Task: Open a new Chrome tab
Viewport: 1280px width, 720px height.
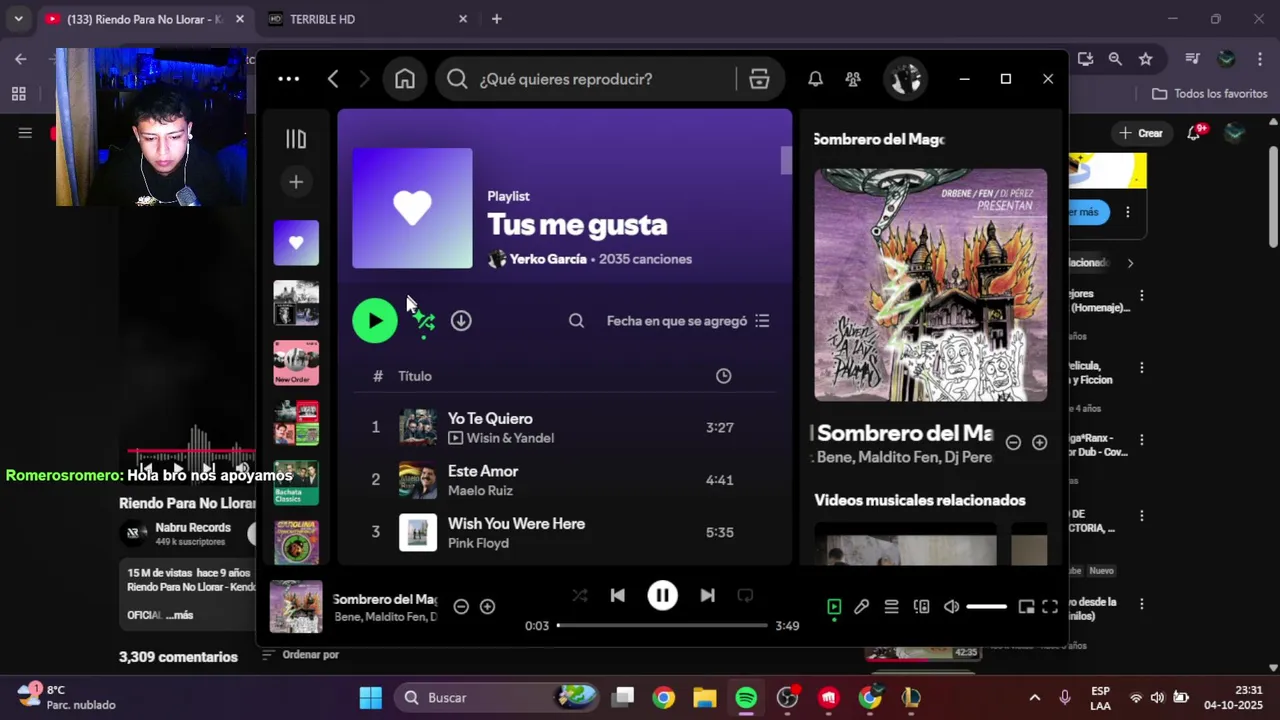Action: click(x=497, y=19)
